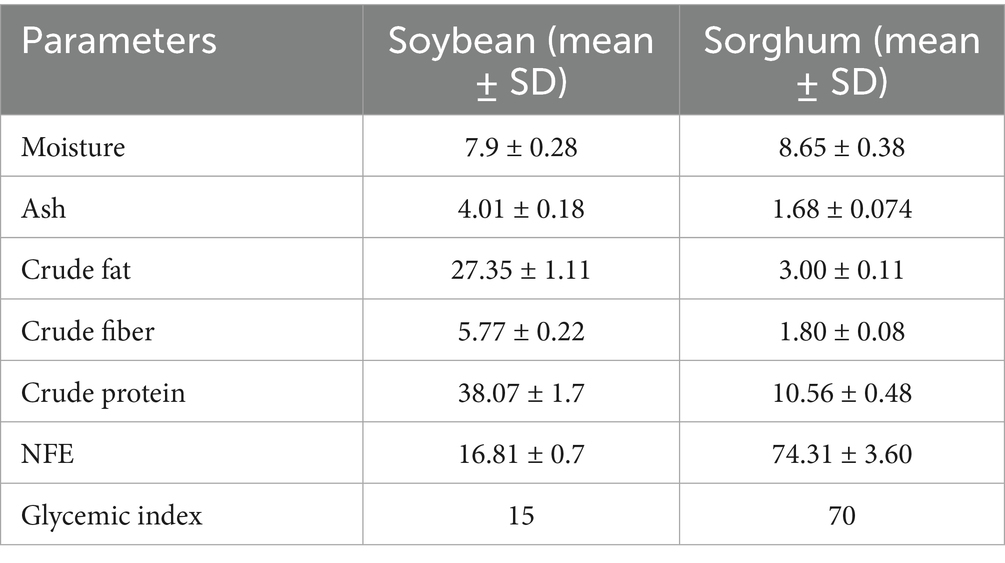Click the sorghum crude fiber value 1.80 ± 0.08

(x=841, y=331)
